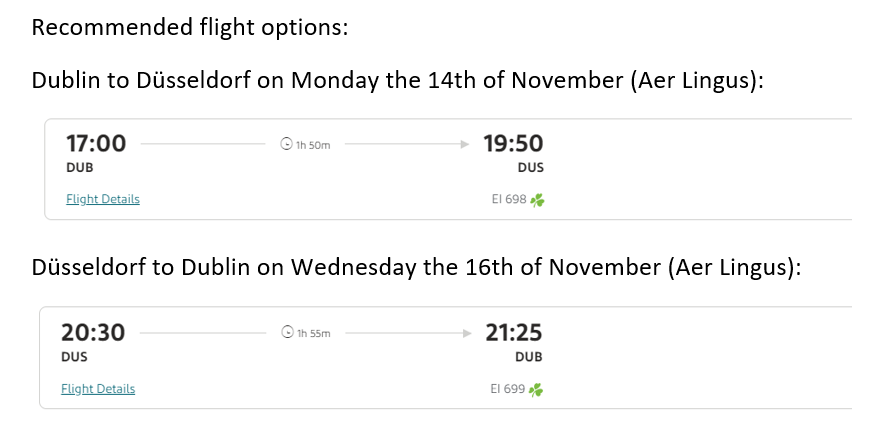Select the 20:30 departure time

pos(93,332)
